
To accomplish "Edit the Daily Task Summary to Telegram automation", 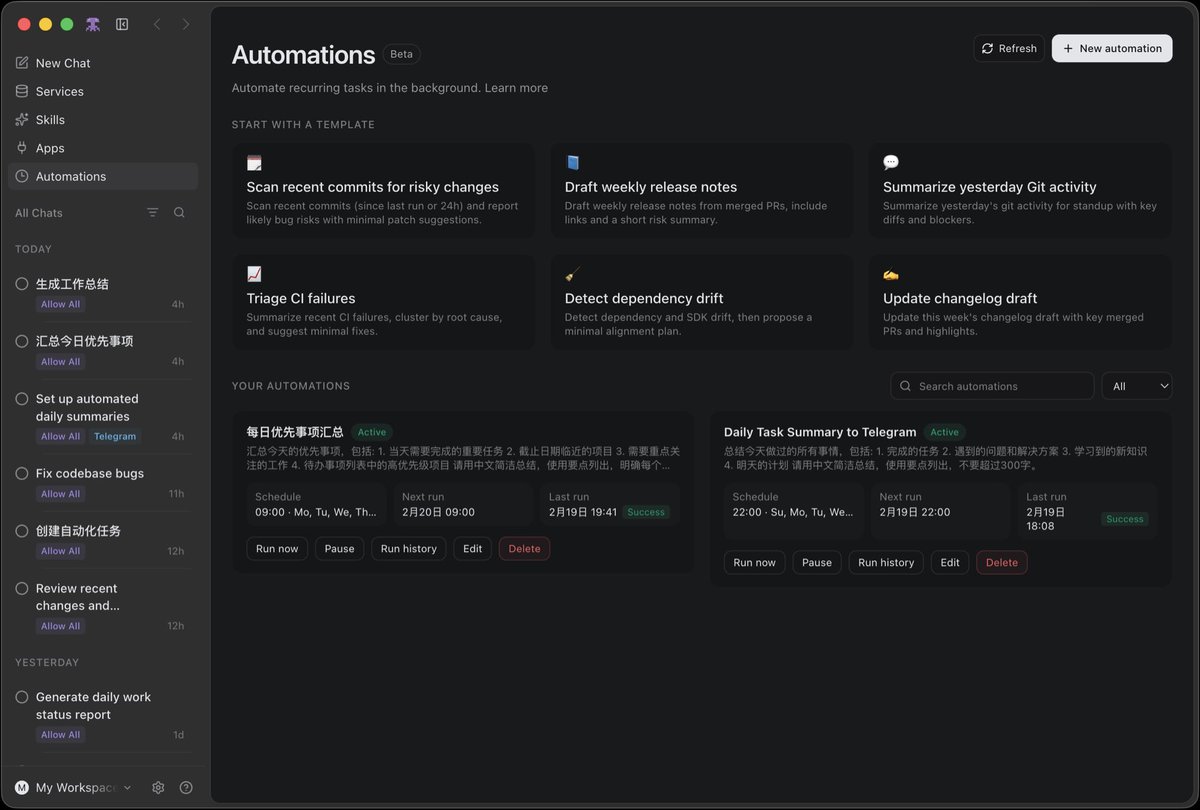I will coord(950,563).
